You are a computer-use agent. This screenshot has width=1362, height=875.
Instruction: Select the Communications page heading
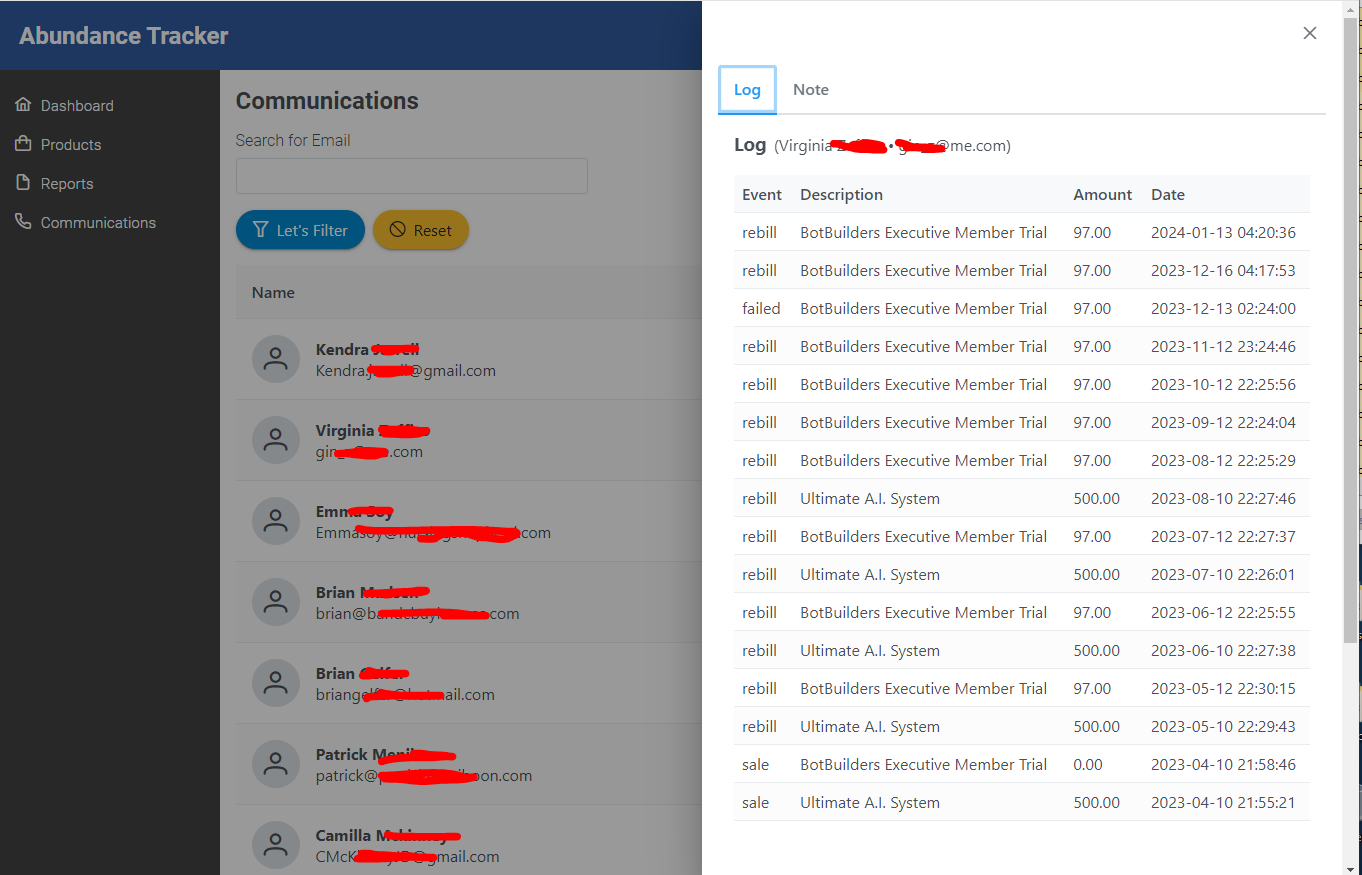click(x=327, y=101)
